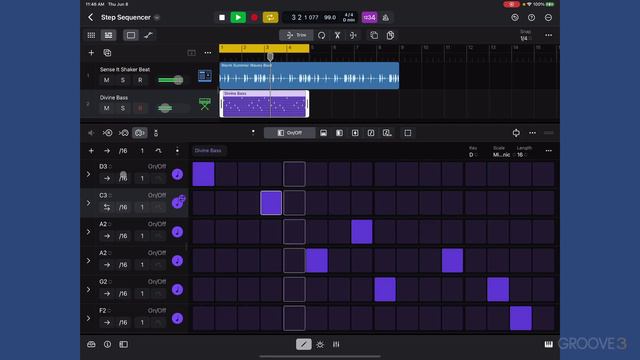Screen dimensions: 640x360
Task: Select the pencil edit tool at bottom
Action: pyautogui.click(x=303, y=344)
